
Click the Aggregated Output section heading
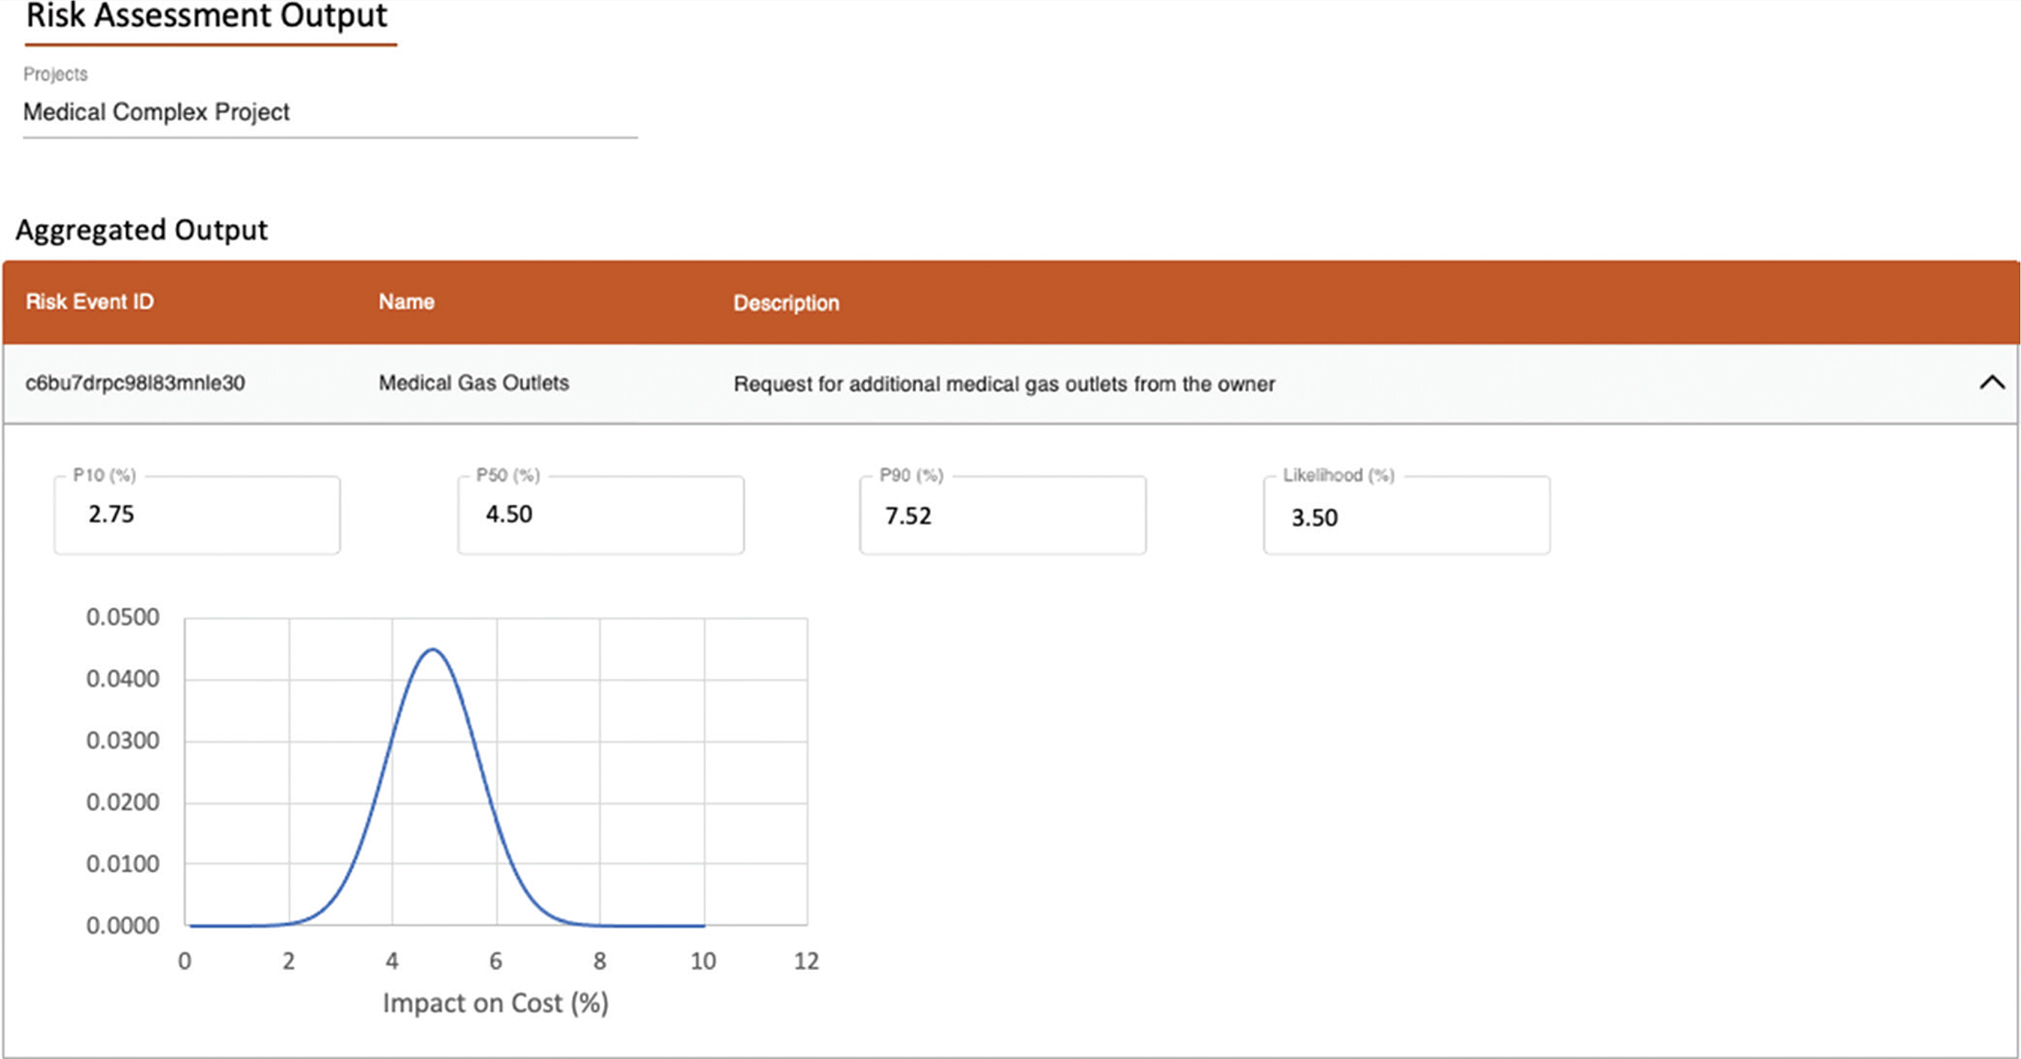142,230
